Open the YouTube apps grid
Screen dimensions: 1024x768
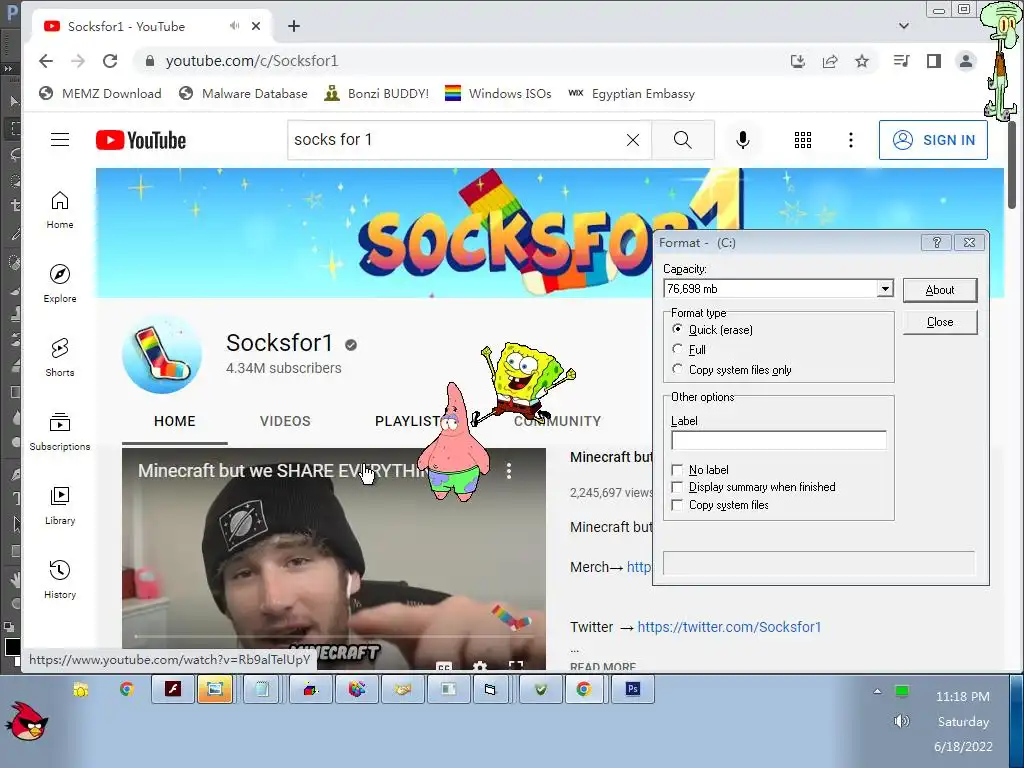click(x=803, y=140)
